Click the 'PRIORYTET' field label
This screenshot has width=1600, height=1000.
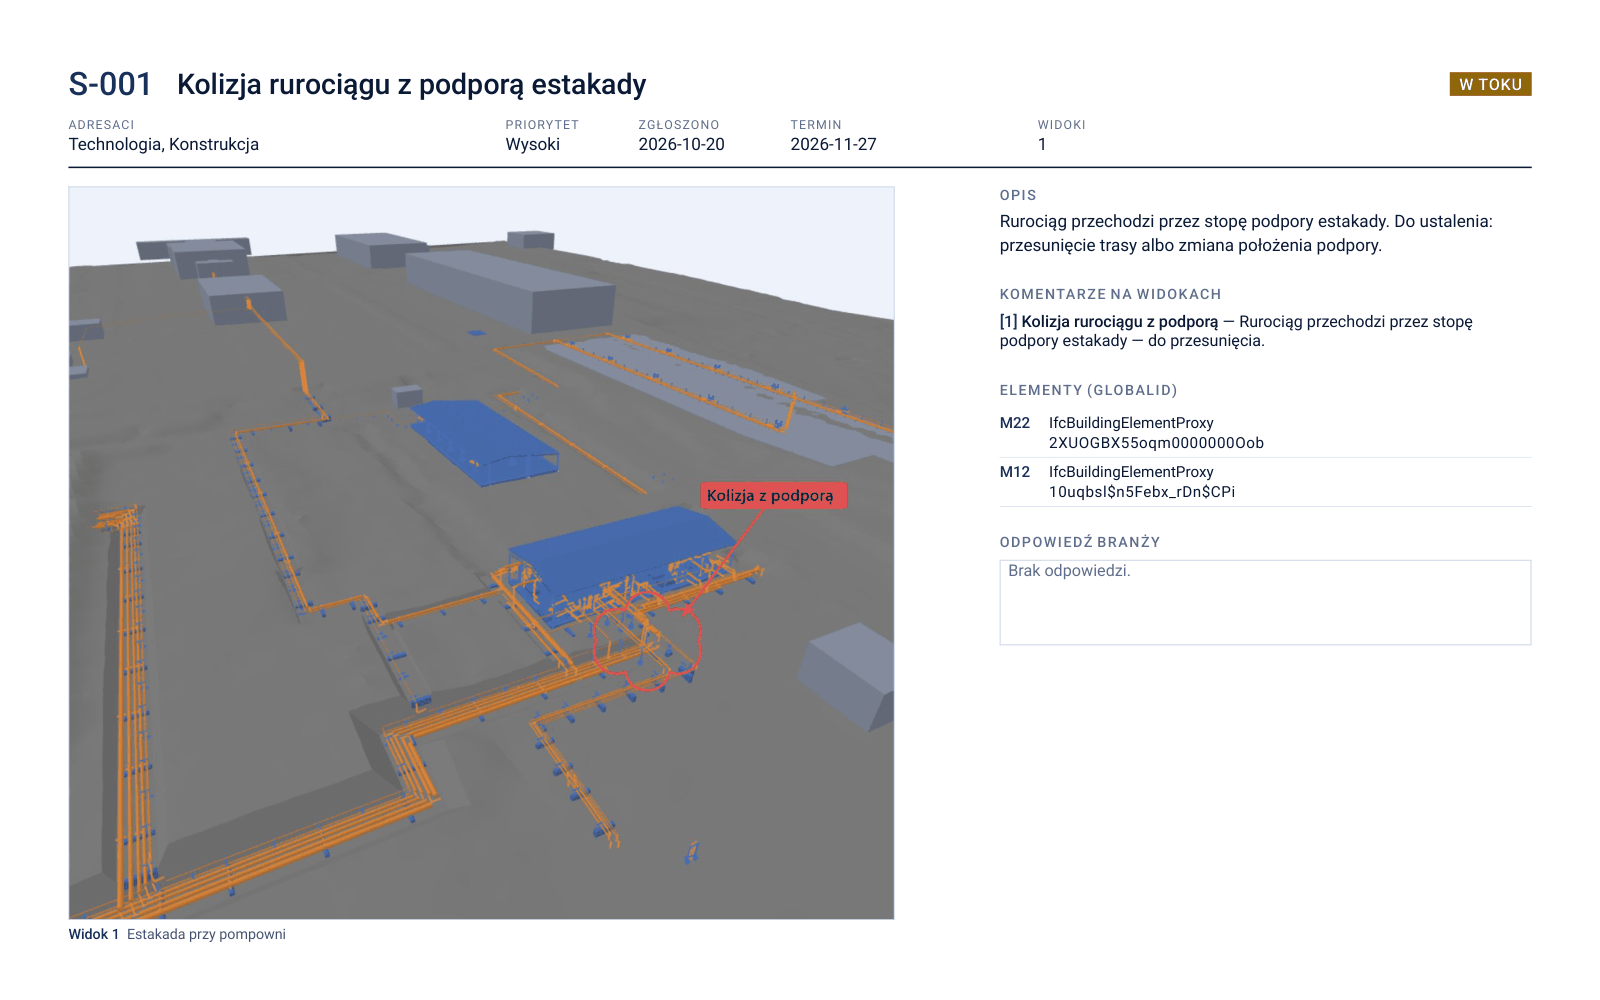tap(542, 125)
